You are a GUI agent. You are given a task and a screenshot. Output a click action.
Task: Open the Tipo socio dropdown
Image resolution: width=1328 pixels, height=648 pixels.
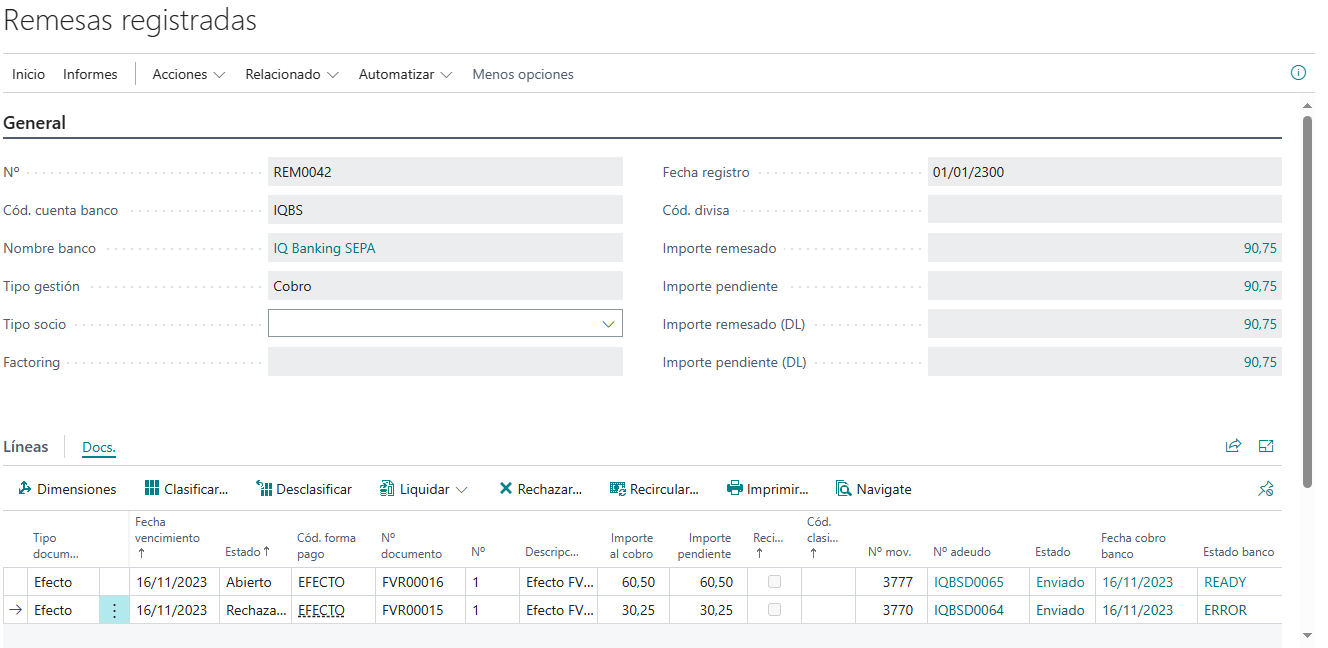click(608, 324)
